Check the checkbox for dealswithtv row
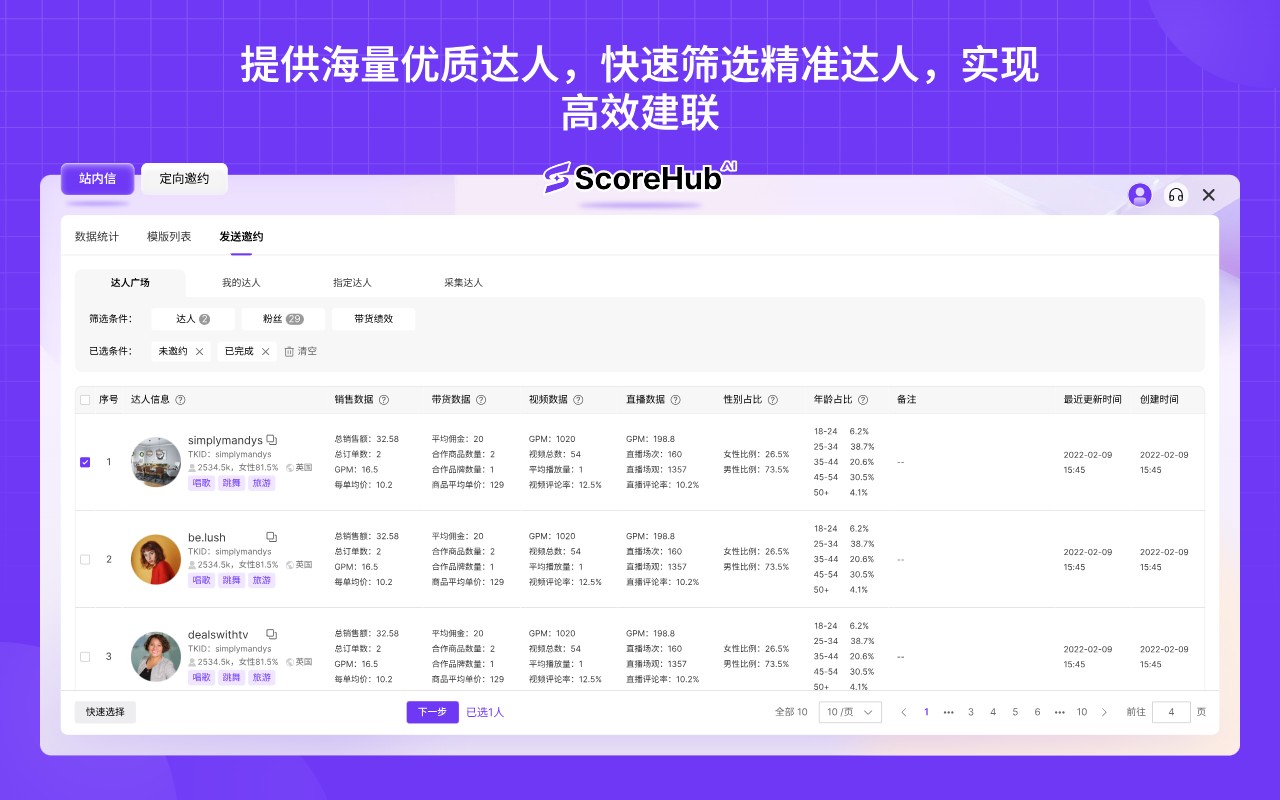This screenshot has width=1280, height=800. [85, 657]
